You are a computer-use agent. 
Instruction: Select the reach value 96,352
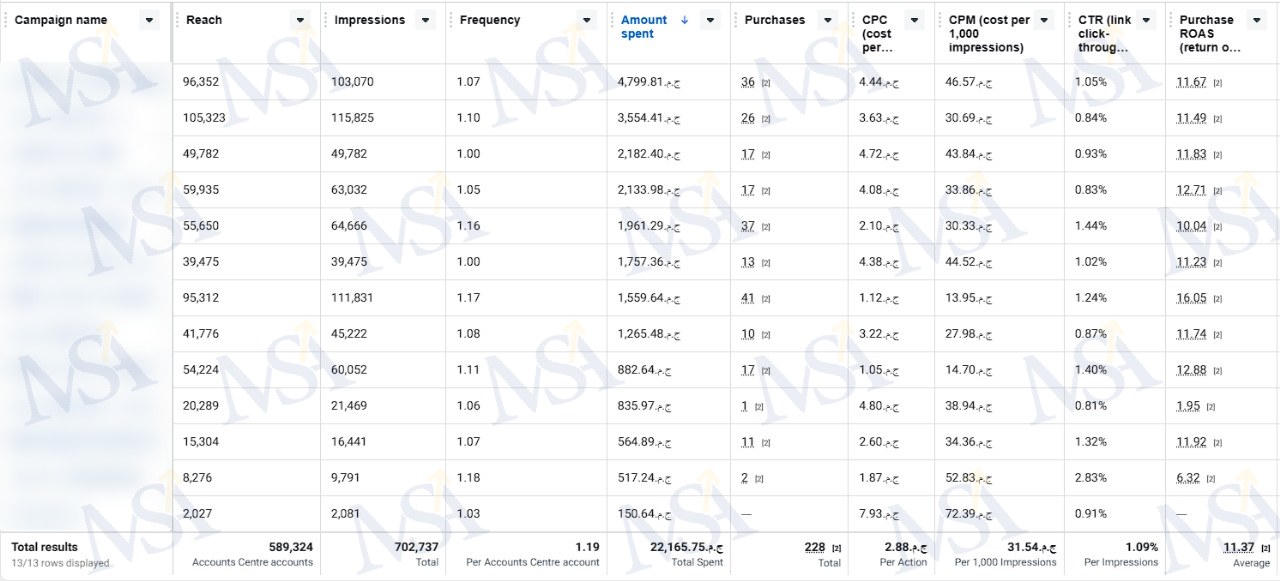pyautogui.click(x=201, y=82)
